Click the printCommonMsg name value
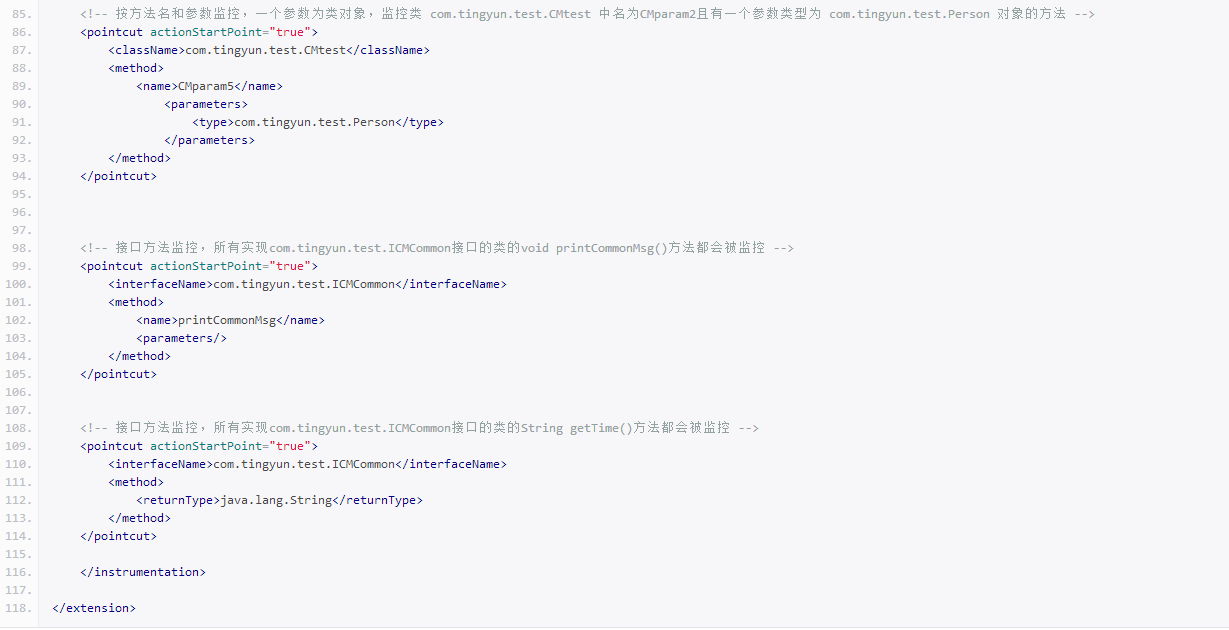The image size is (1229, 630). [226, 320]
